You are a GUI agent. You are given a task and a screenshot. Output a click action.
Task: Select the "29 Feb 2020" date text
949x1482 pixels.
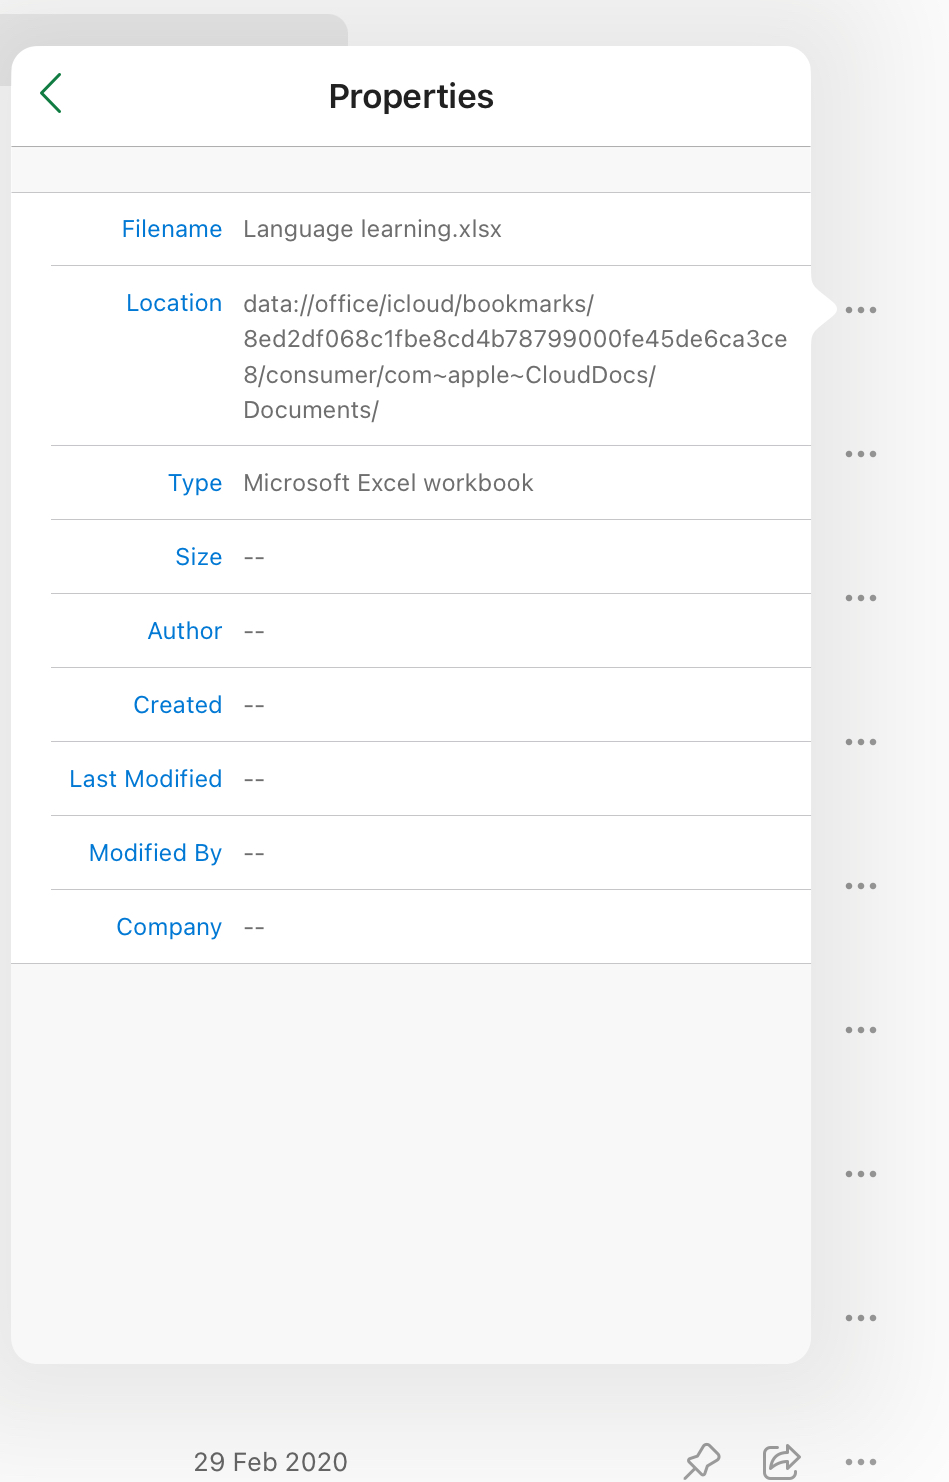coord(271,1462)
